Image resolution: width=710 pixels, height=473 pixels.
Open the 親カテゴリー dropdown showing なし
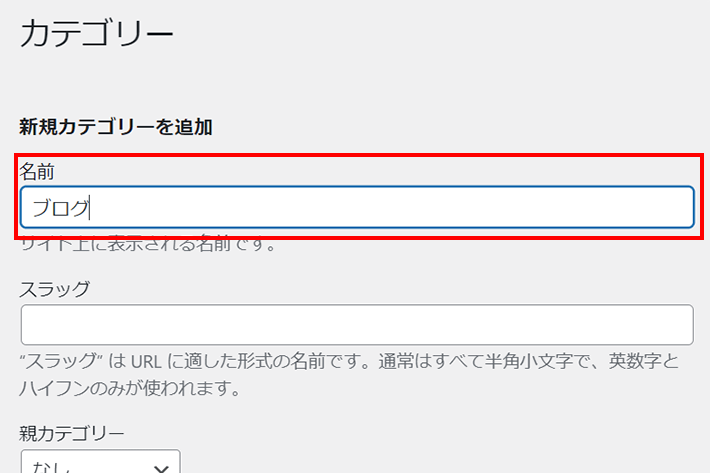pyautogui.click(x=101, y=462)
